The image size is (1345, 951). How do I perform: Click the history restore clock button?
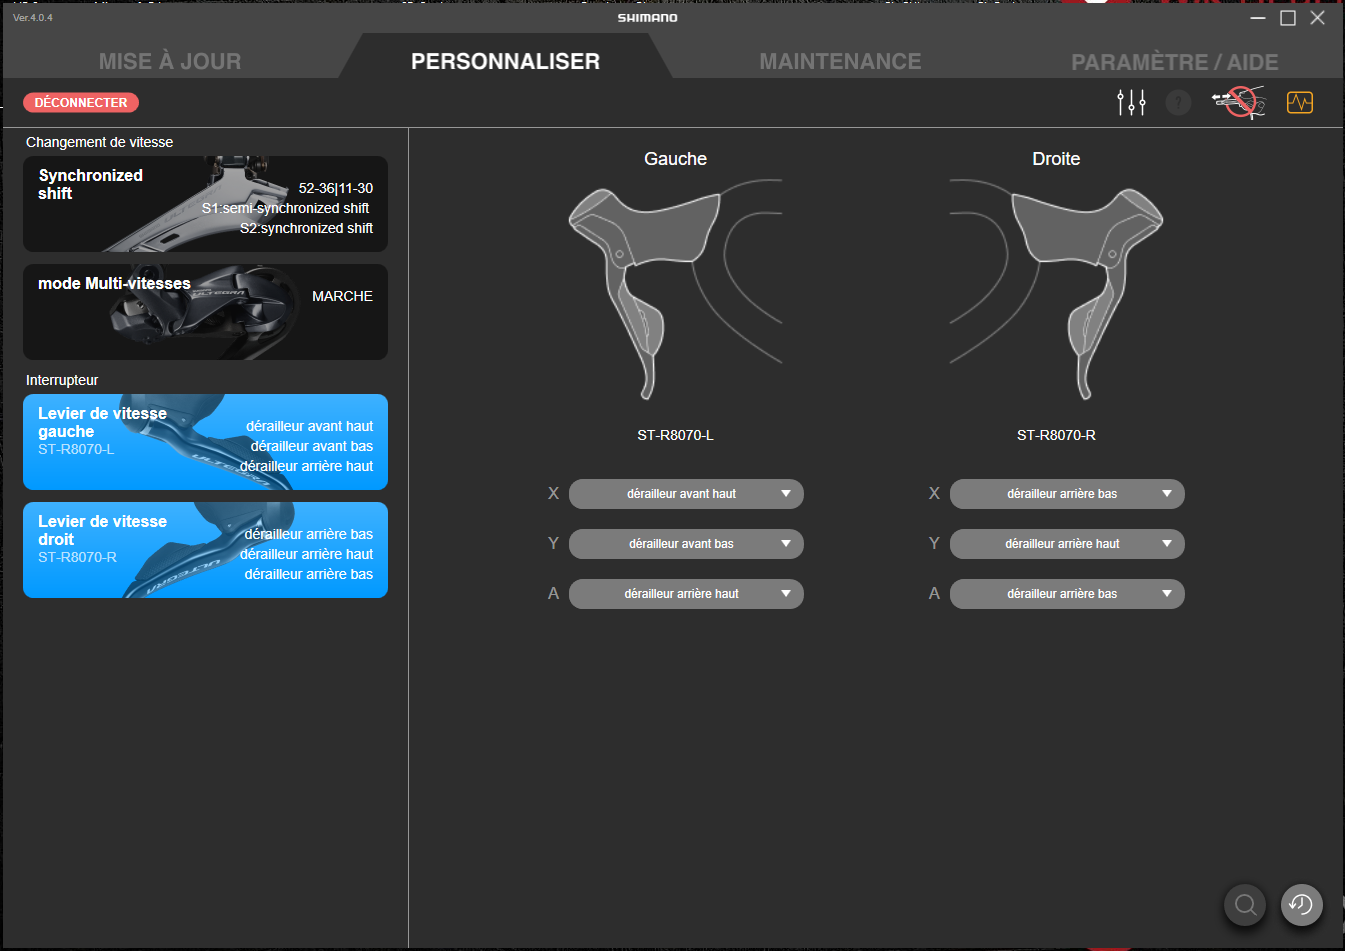click(x=1301, y=905)
